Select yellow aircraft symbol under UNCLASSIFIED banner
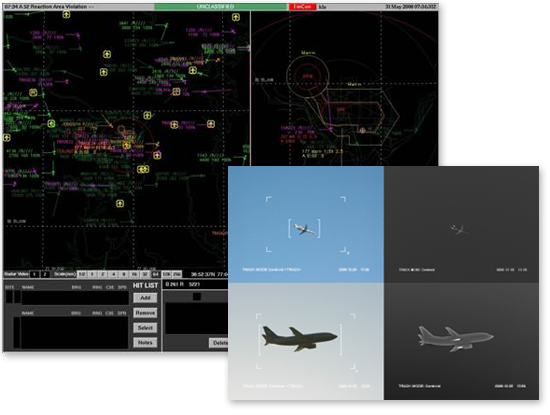Viewport: 550px width, 415px height. (x=236, y=17)
